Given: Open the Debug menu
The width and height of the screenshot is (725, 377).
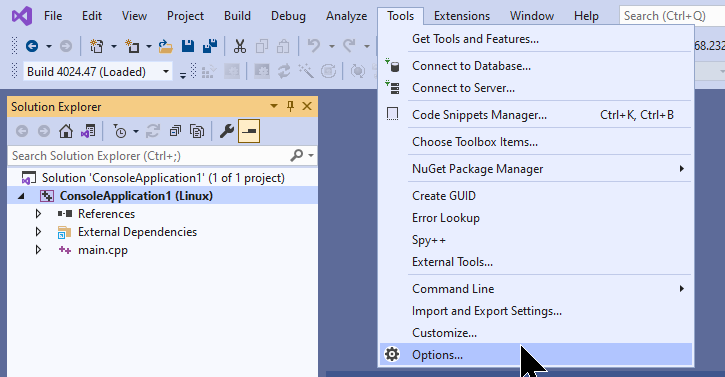Looking at the screenshot, I should point(288,16).
